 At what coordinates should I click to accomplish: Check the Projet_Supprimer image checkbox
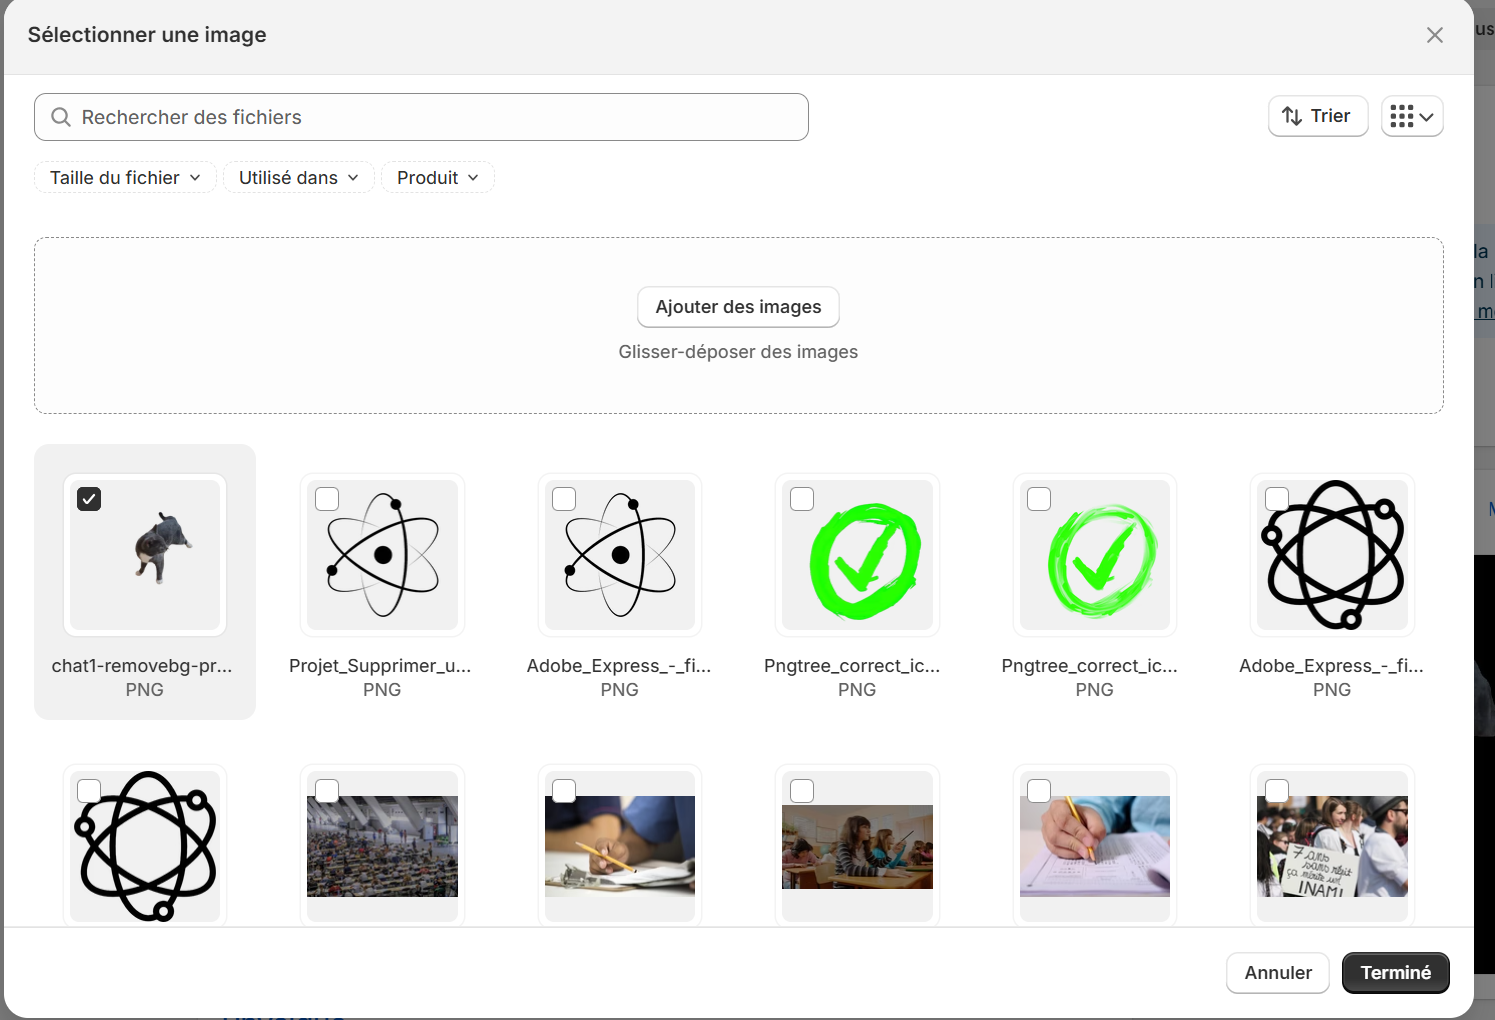point(327,499)
